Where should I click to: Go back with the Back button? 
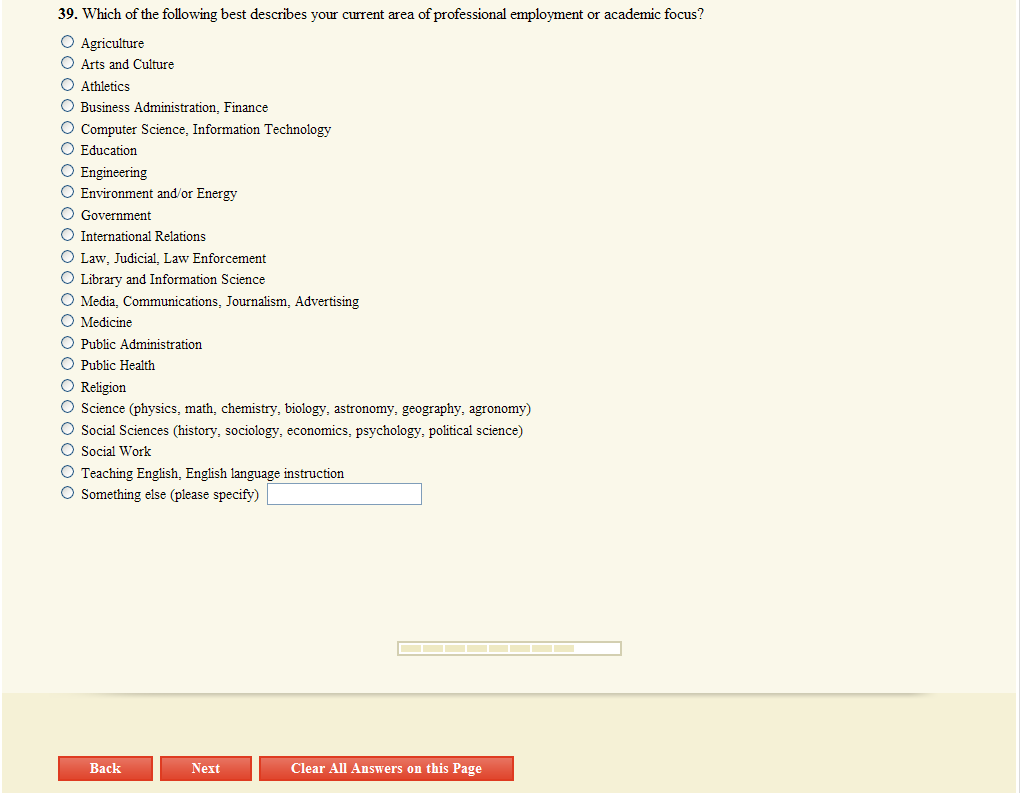(105, 768)
